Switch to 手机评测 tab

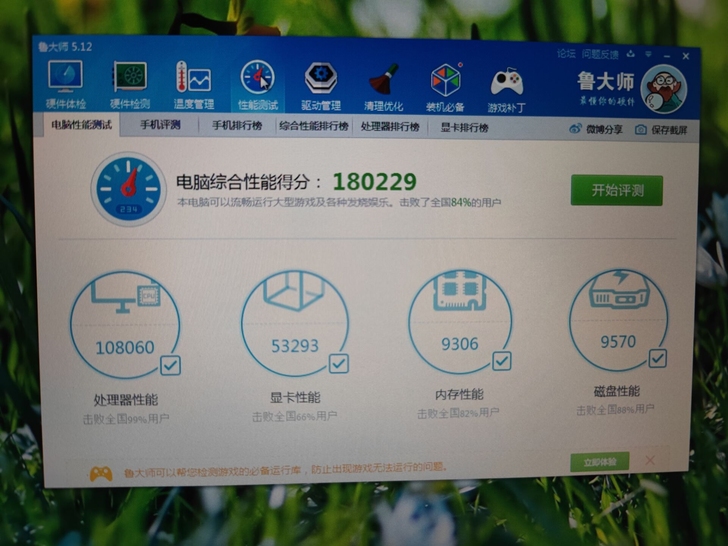[x=160, y=125]
